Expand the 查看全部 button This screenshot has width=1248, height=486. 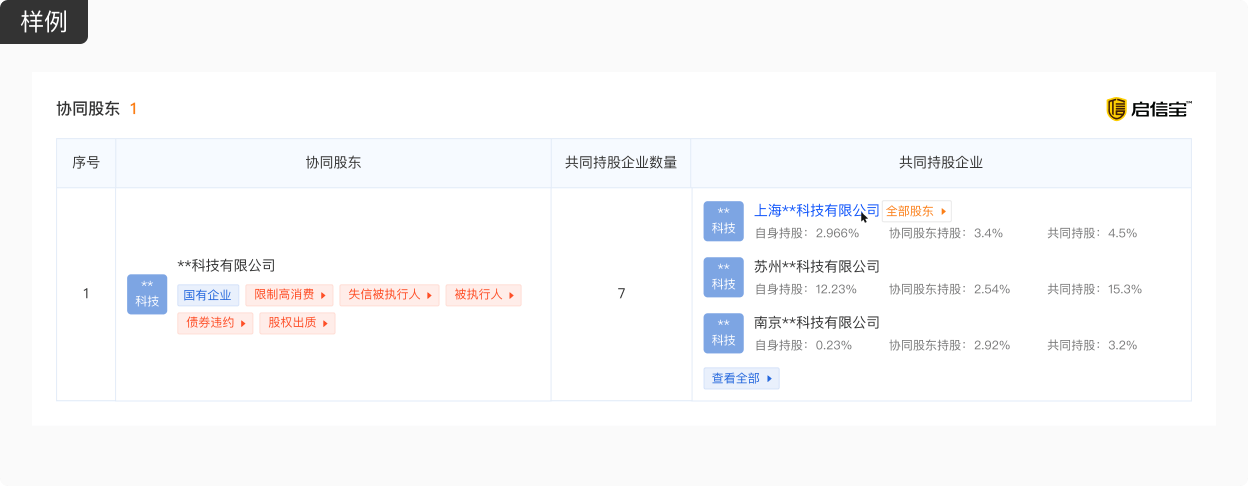pyautogui.click(x=741, y=379)
